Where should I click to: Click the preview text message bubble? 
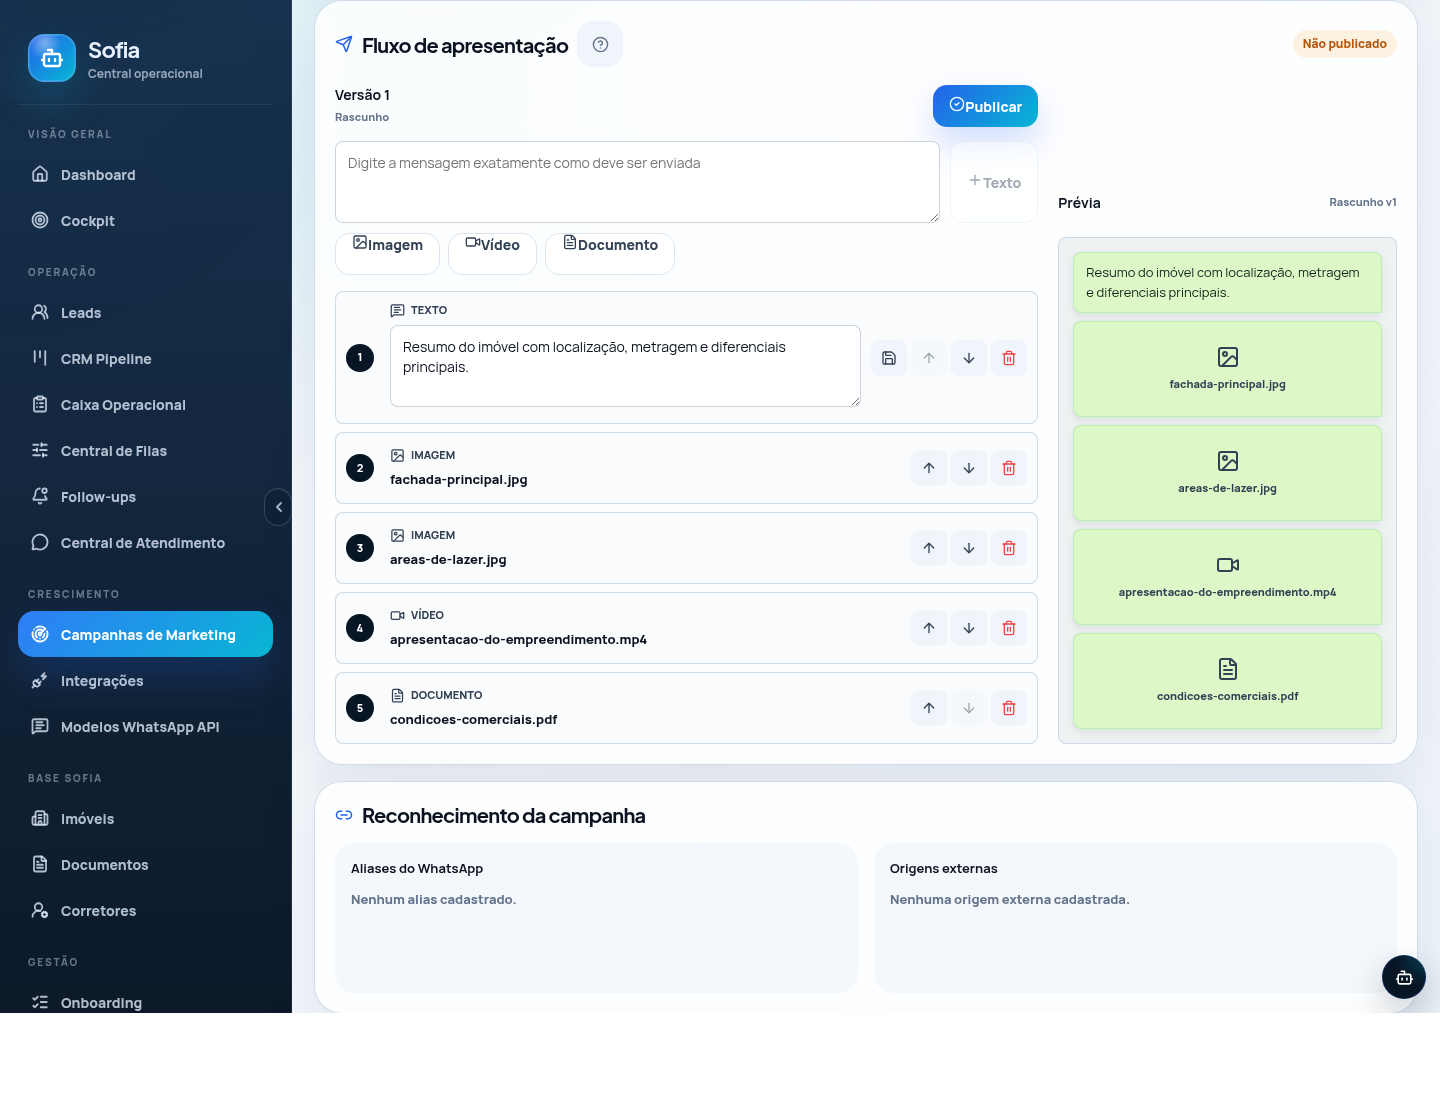pos(1227,282)
